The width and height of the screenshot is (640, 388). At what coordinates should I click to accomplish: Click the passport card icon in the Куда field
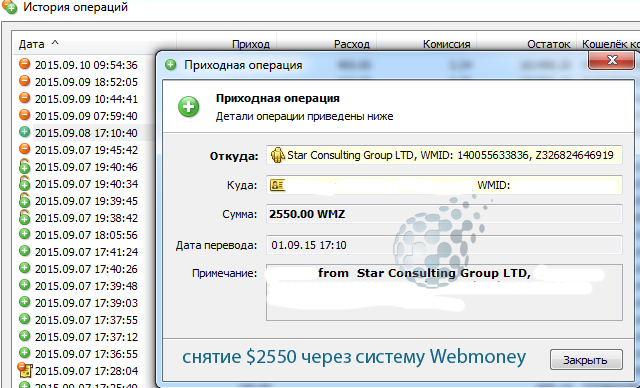(277, 185)
